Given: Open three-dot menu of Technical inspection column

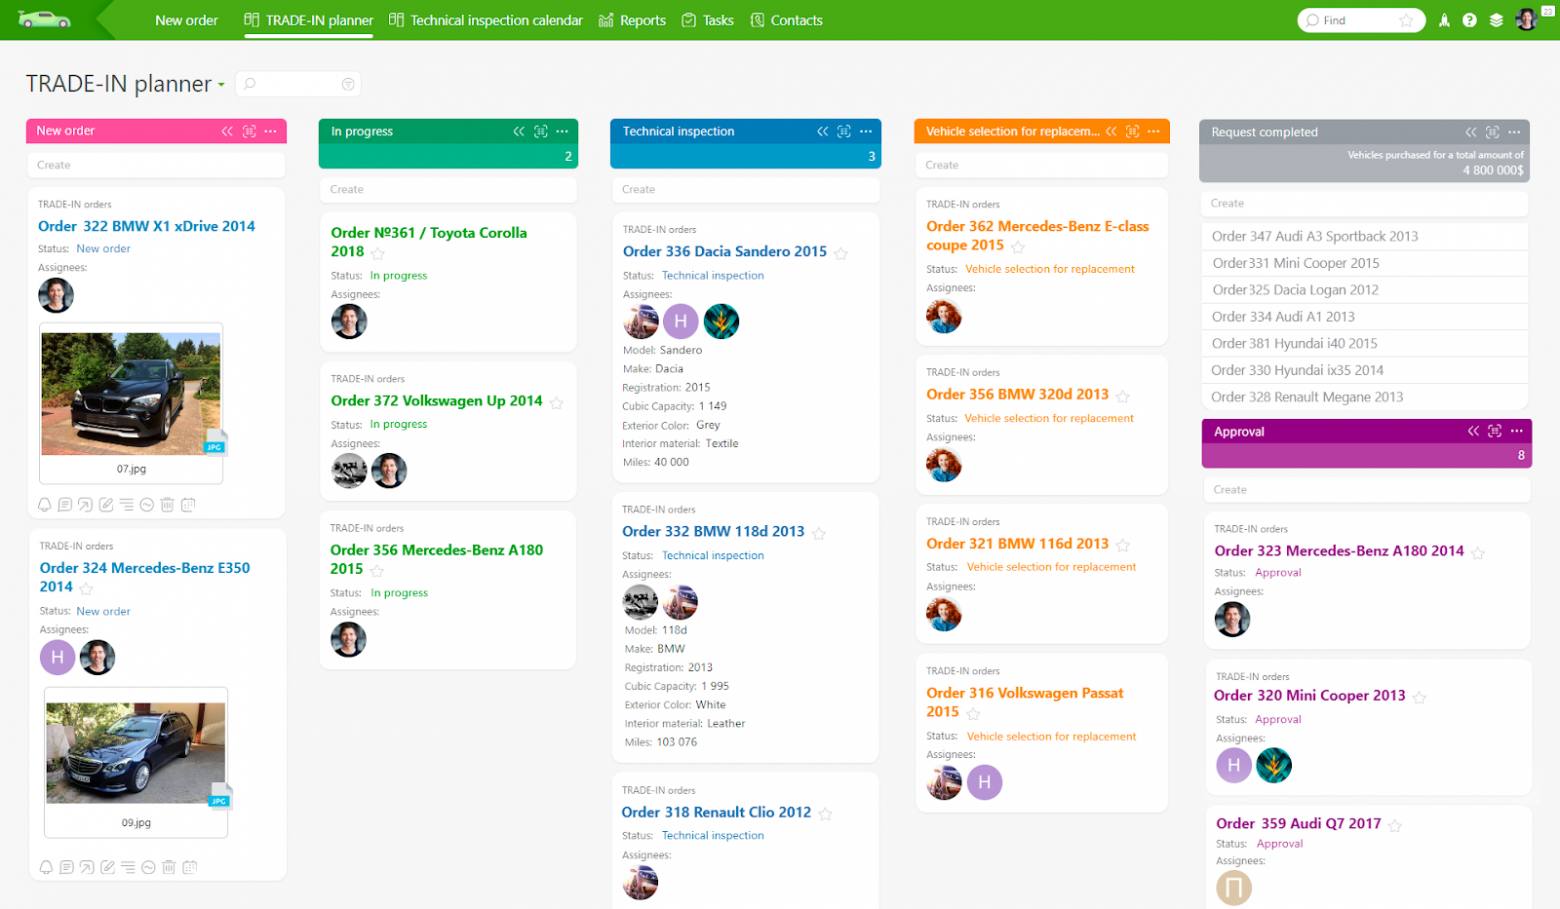Looking at the screenshot, I should (x=866, y=131).
